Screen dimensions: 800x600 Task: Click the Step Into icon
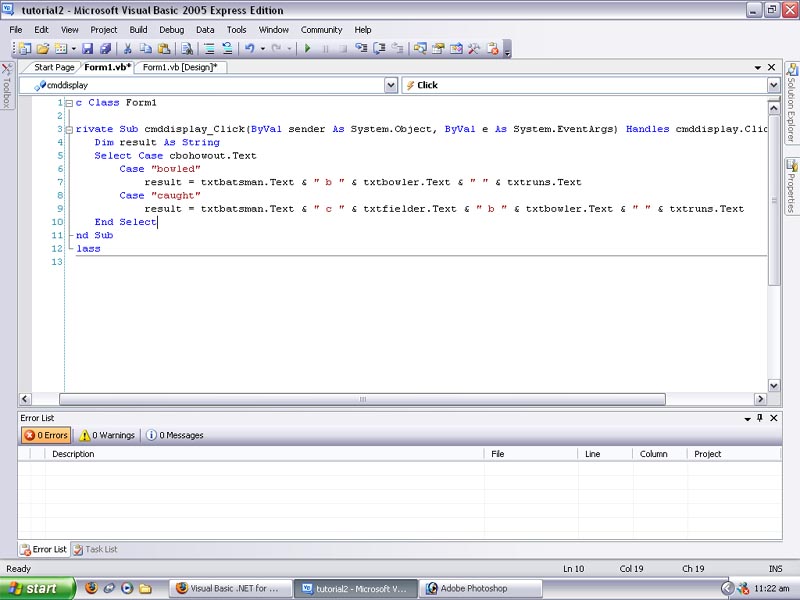click(x=361, y=48)
